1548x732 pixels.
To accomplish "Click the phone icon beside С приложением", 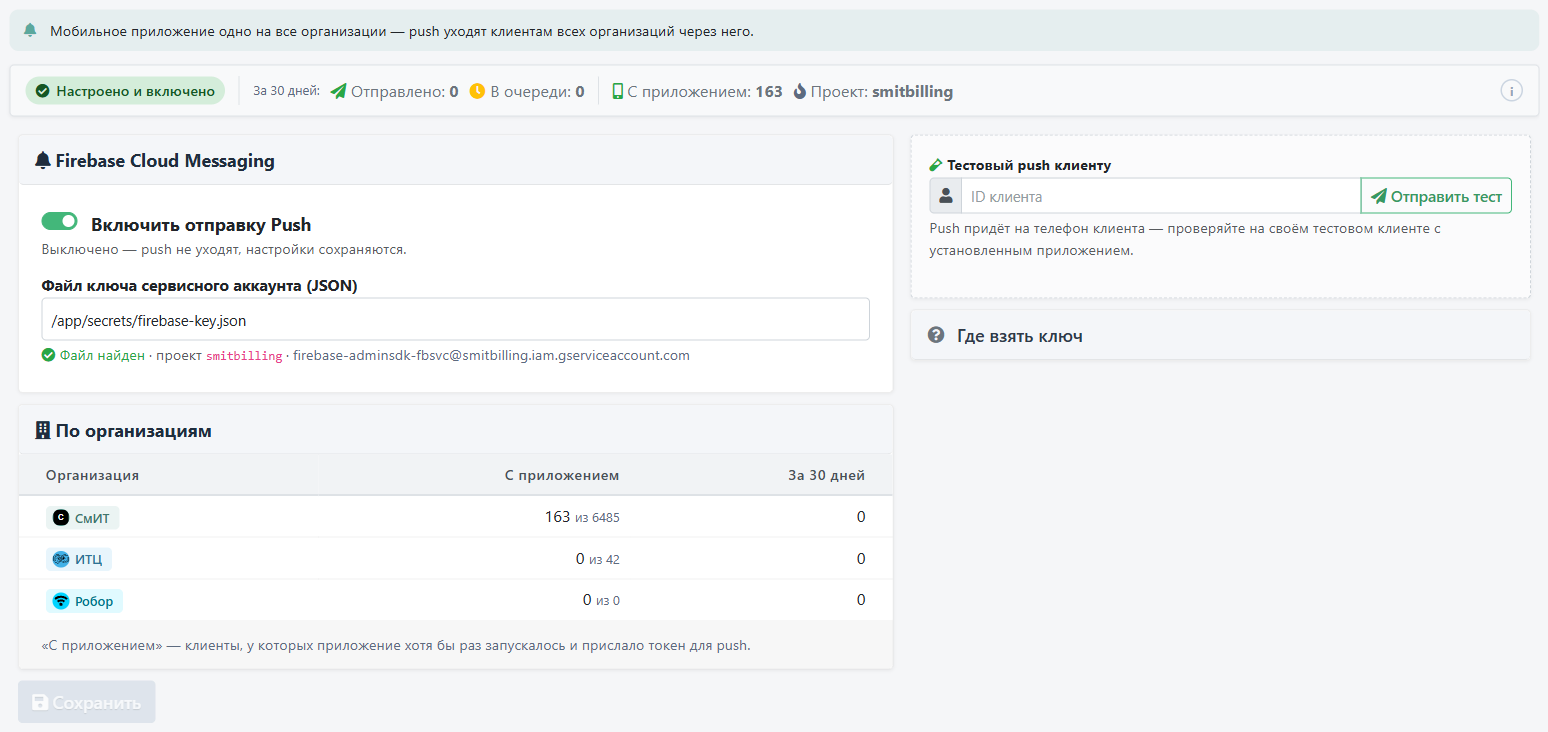I will pyautogui.click(x=618, y=91).
